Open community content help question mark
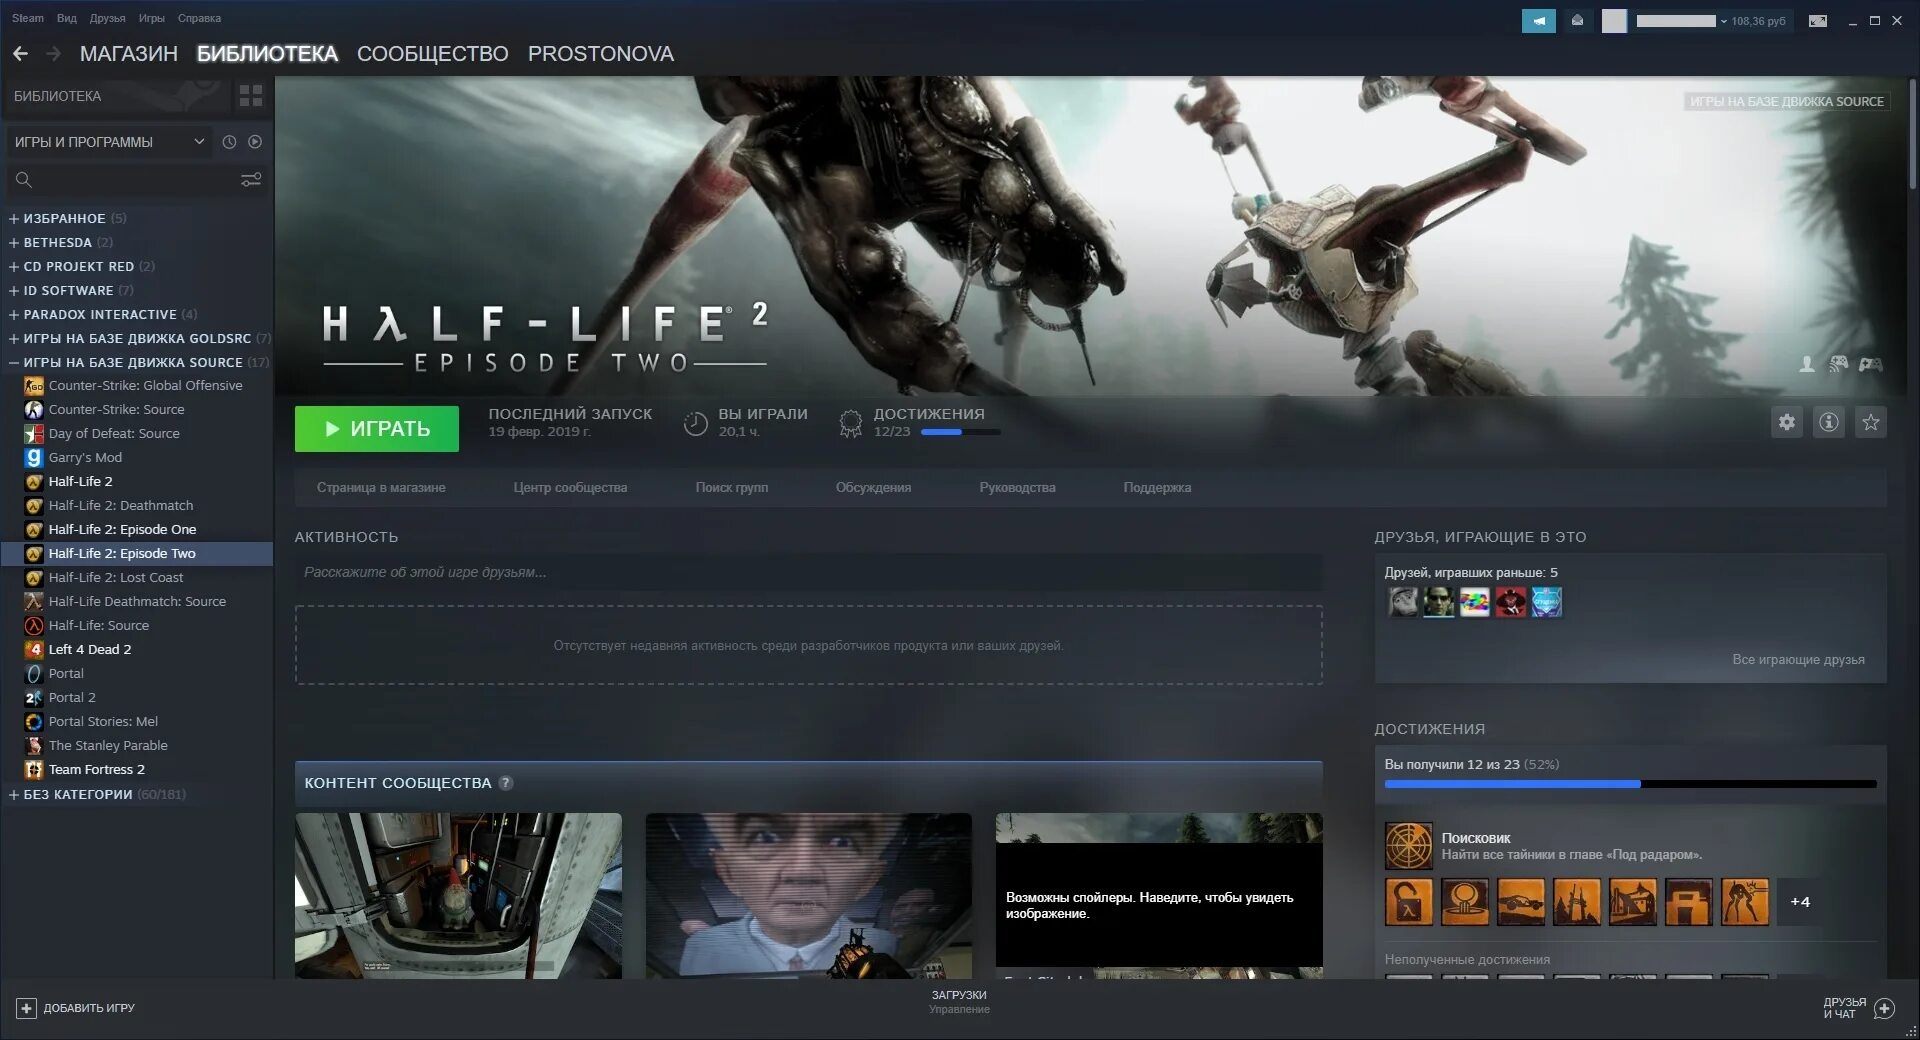 point(506,783)
